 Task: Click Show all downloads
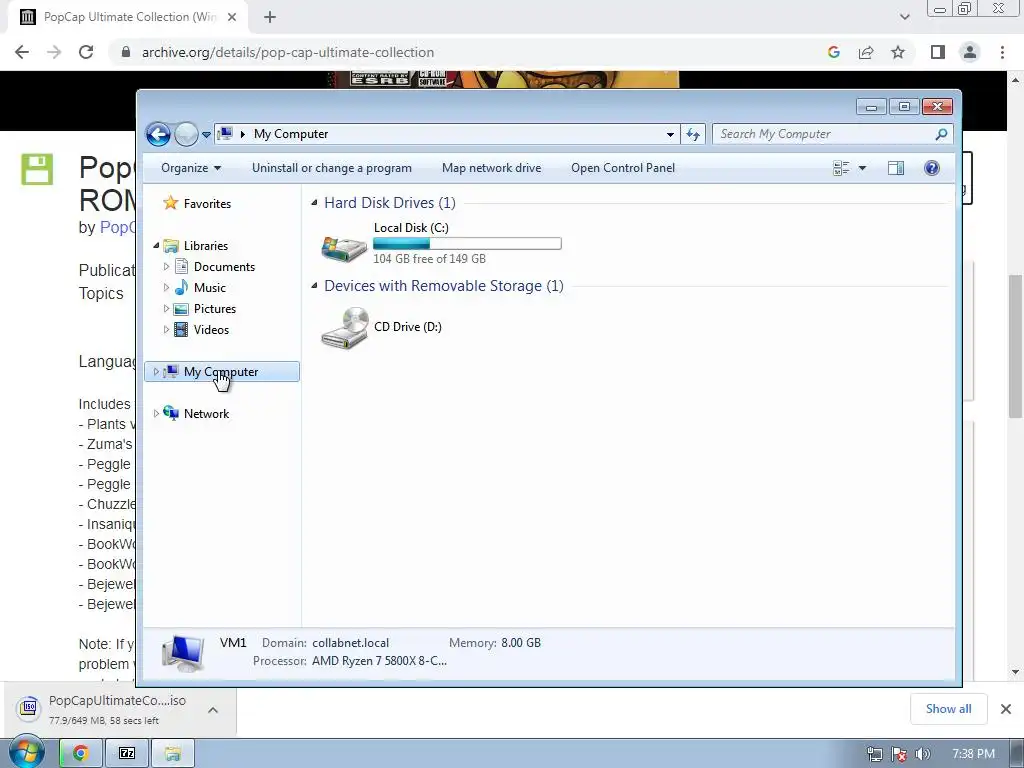pyautogui.click(x=948, y=709)
